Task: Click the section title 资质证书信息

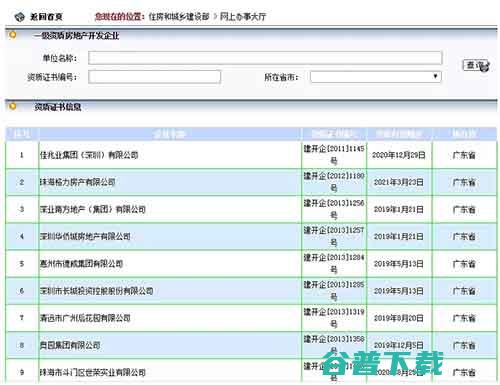Action: coord(58,107)
